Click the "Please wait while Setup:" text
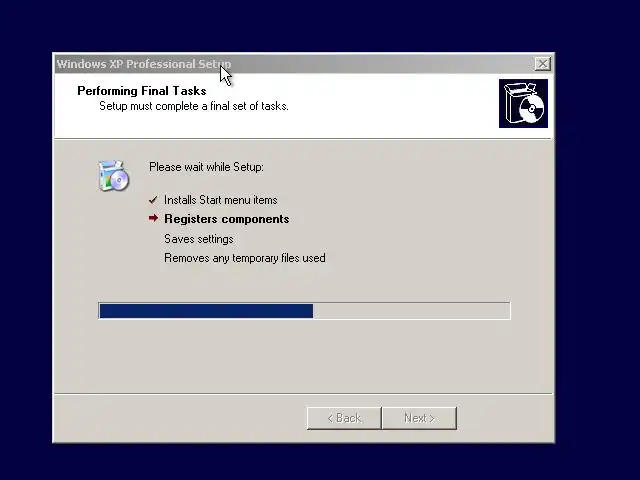Image resolution: width=640 pixels, height=480 pixels. (x=206, y=167)
